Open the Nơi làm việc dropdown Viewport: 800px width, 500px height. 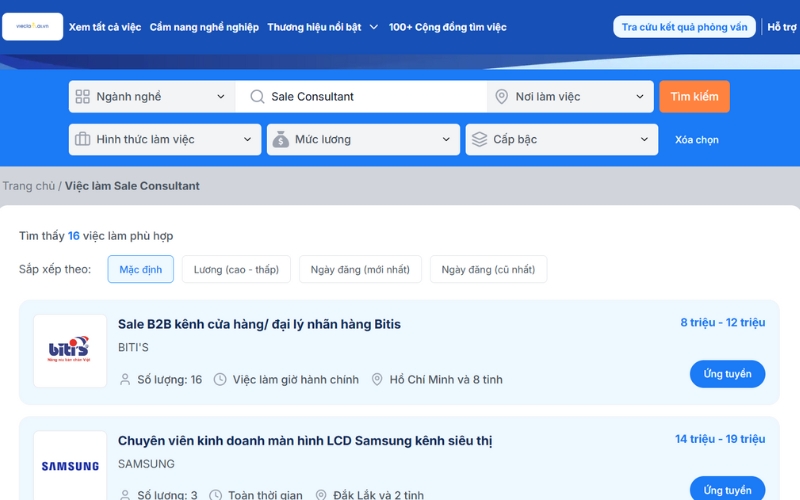tap(570, 96)
